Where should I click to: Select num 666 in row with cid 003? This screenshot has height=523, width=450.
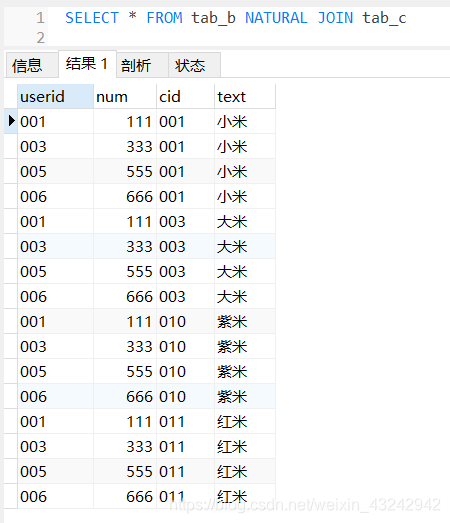pyautogui.click(x=125, y=297)
